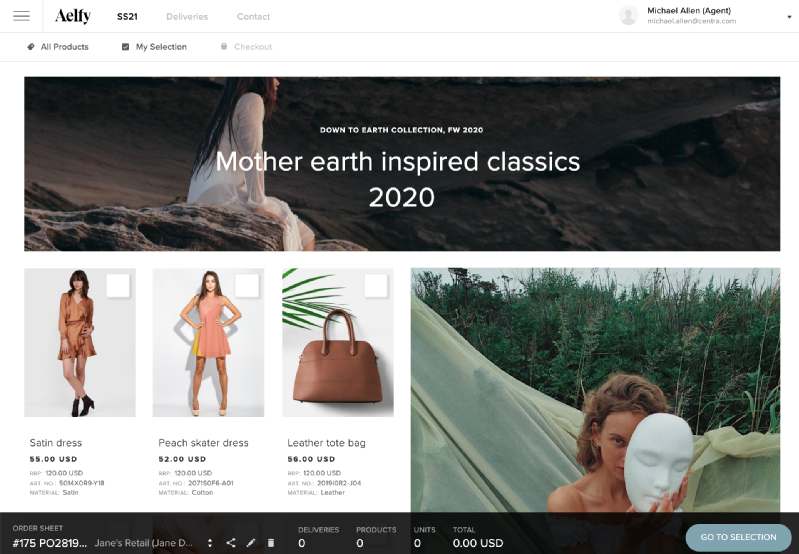Viewport: 799px width, 554px height.
Task: Open the SS21 tab
Action: 127,17
